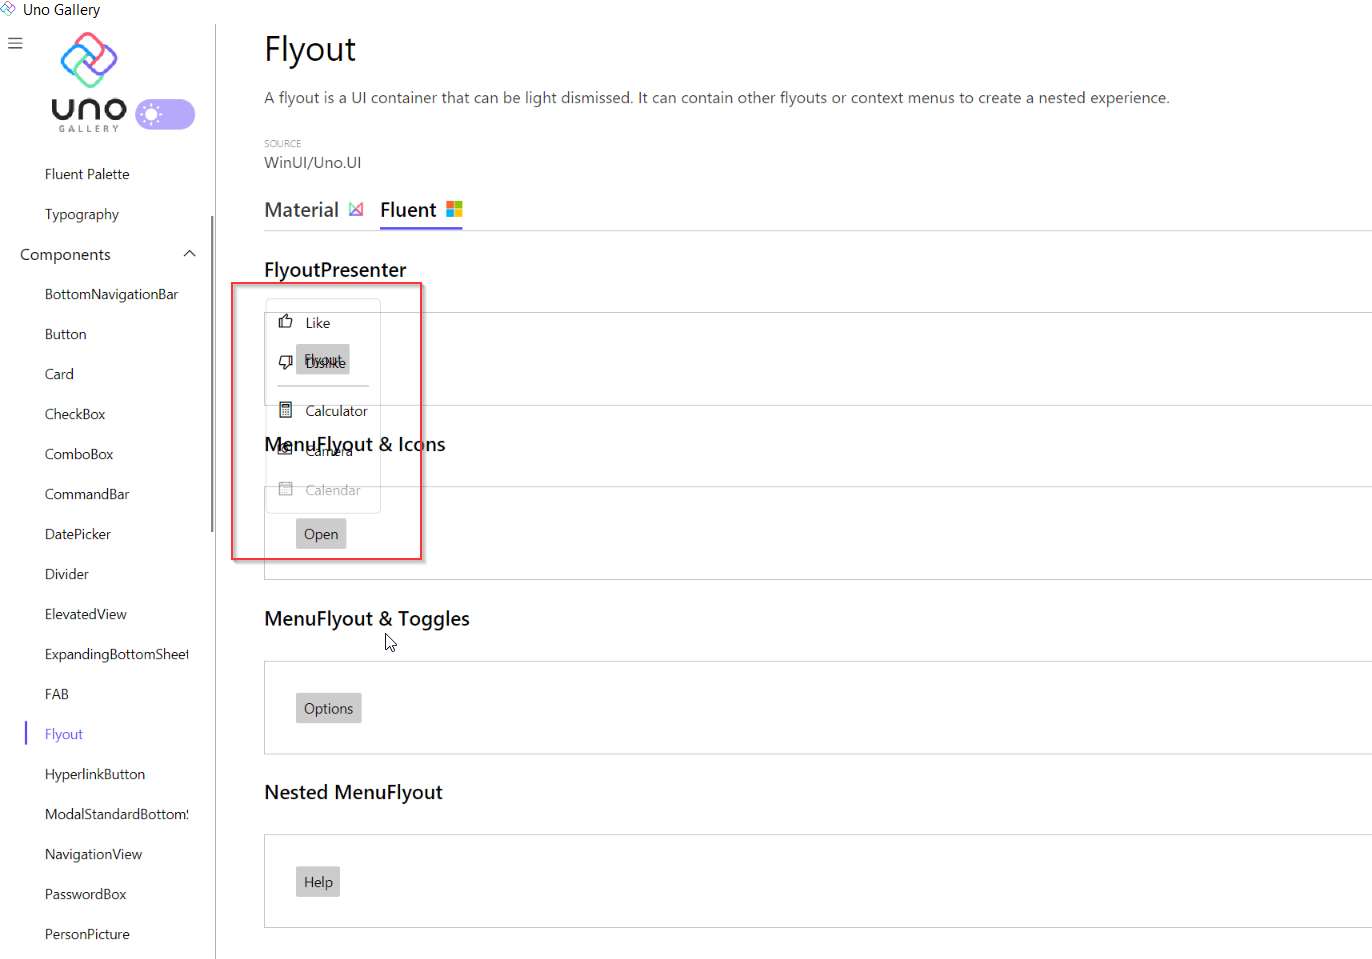
Task: Select ComboBox in the sidebar
Action: pyautogui.click(x=79, y=454)
